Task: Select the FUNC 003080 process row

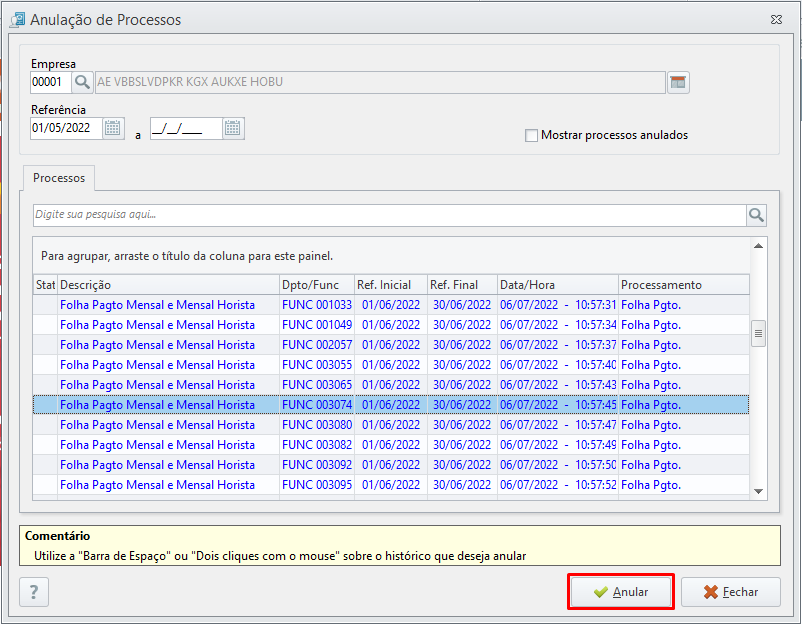Action: 391,425
